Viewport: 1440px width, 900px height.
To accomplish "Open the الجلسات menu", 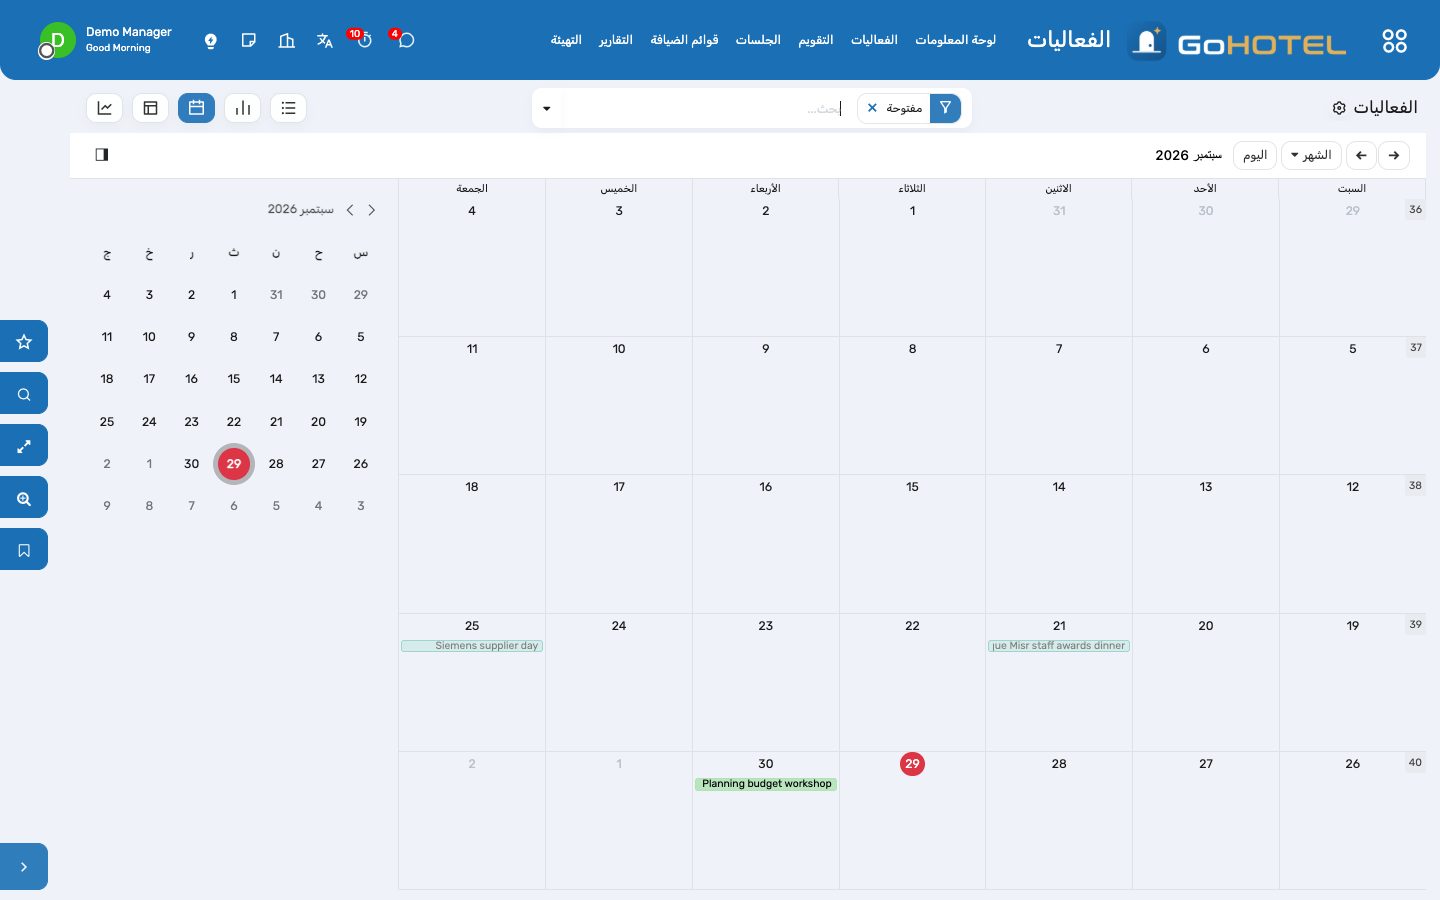I will (758, 40).
